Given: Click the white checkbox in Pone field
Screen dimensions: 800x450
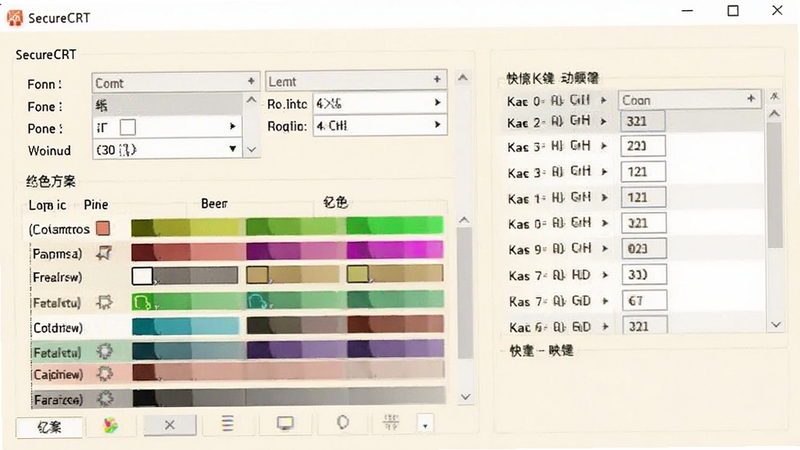Looking at the screenshot, I should pos(128,127).
